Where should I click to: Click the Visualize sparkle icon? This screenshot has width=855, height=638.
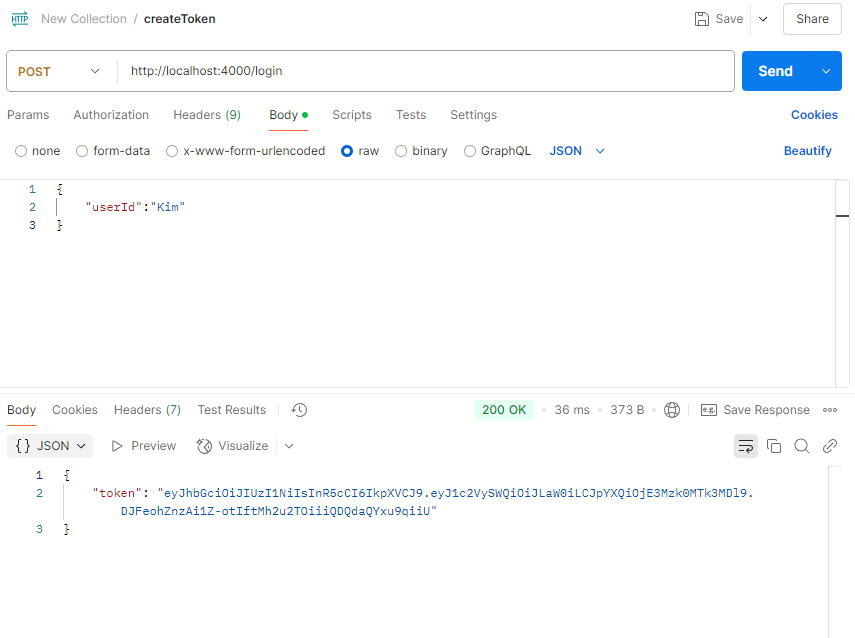(204, 446)
